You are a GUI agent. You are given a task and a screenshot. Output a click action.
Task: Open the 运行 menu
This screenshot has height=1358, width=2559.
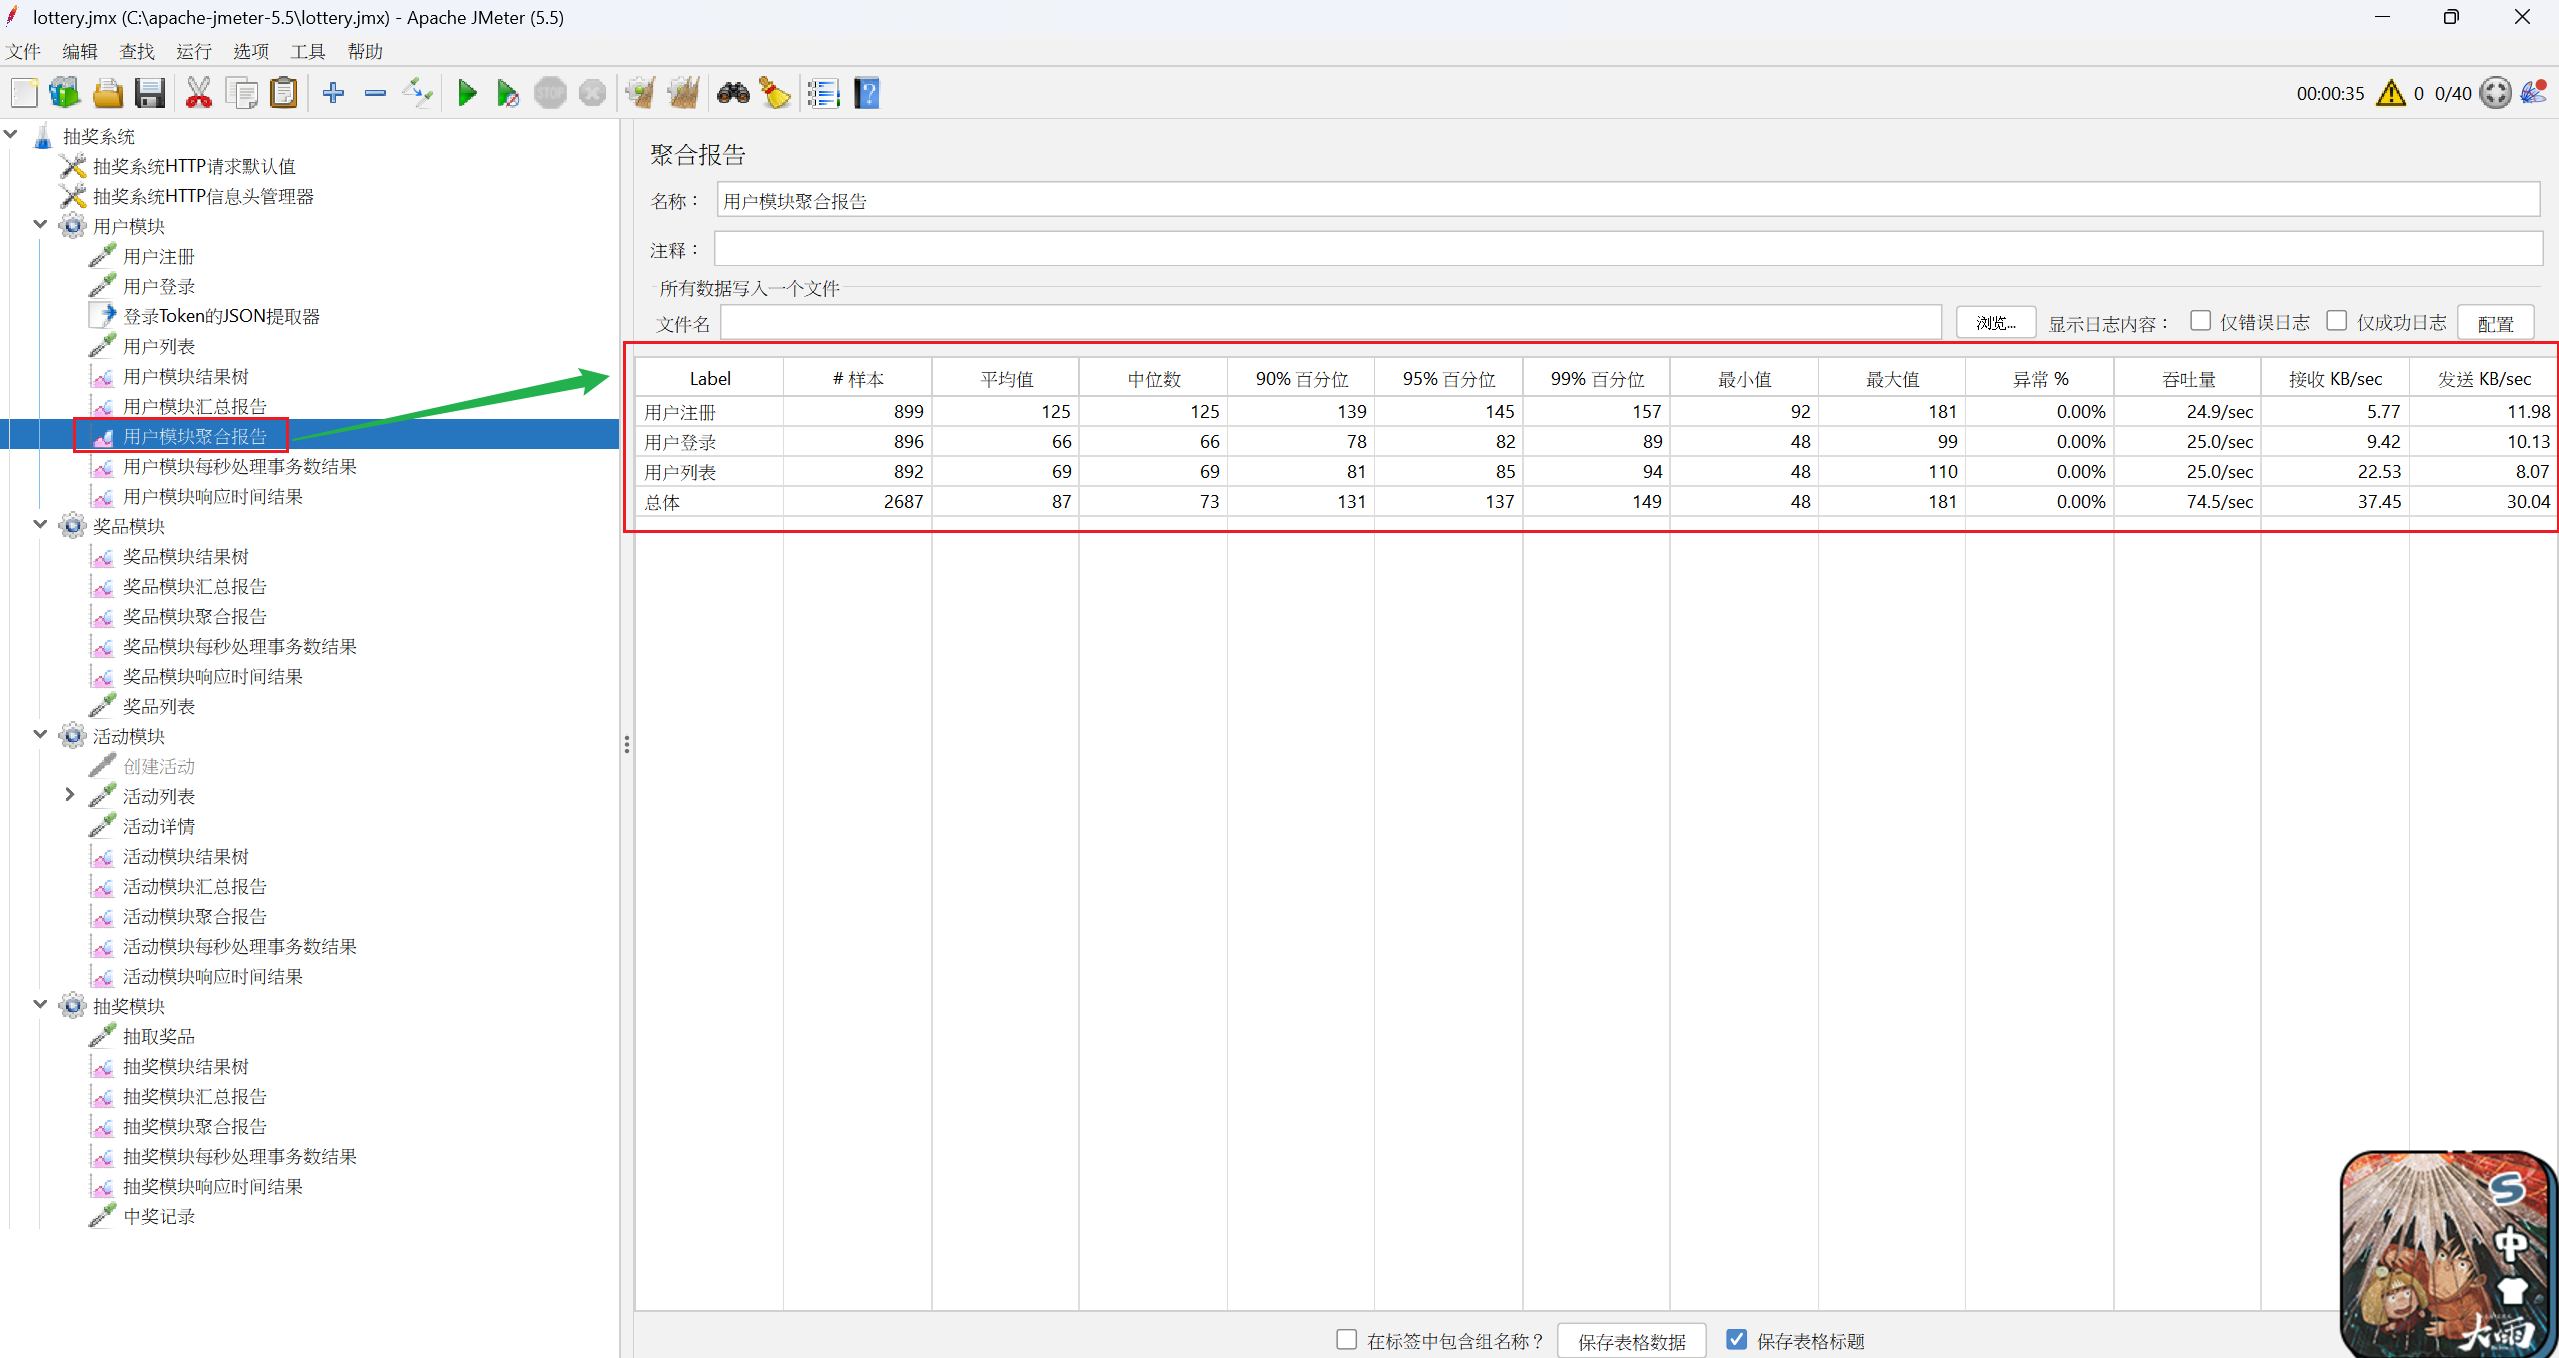pyautogui.click(x=194, y=51)
